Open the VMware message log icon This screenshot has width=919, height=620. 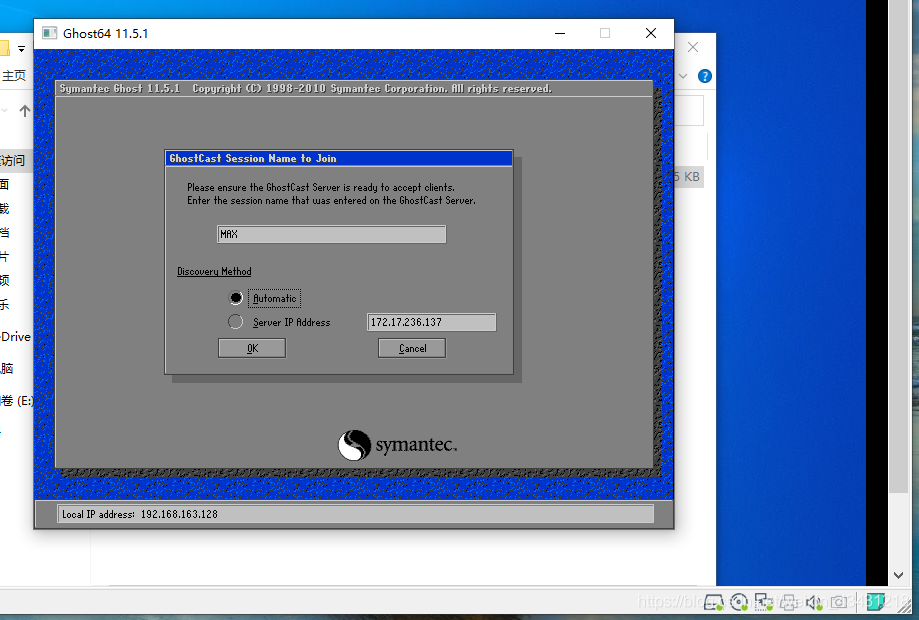[x=876, y=602]
